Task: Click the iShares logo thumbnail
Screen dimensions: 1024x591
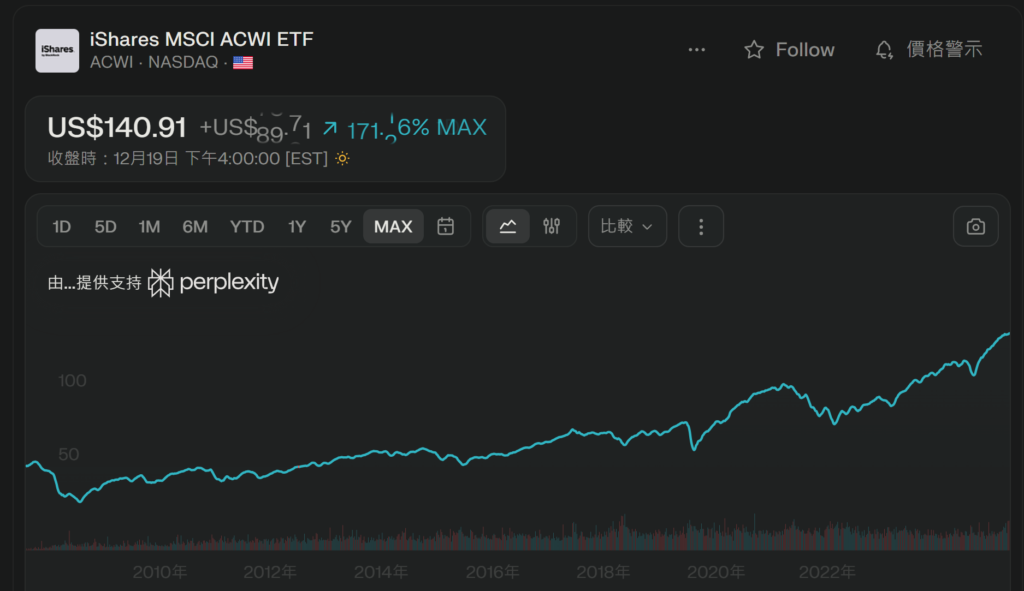Action: [57, 50]
